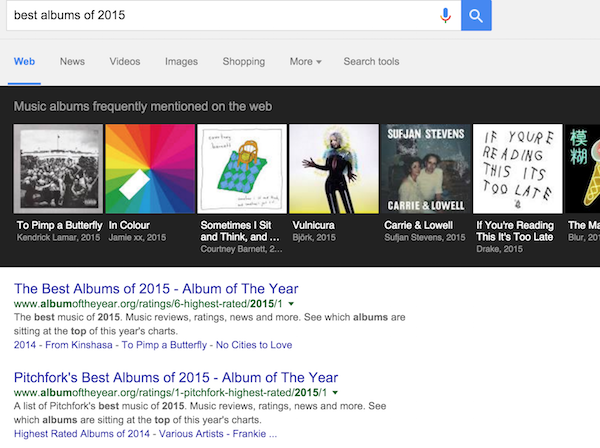Open In Colour rainbow album cover
Image resolution: width=600 pixels, height=448 pixels.
click(x=150, y=169)
